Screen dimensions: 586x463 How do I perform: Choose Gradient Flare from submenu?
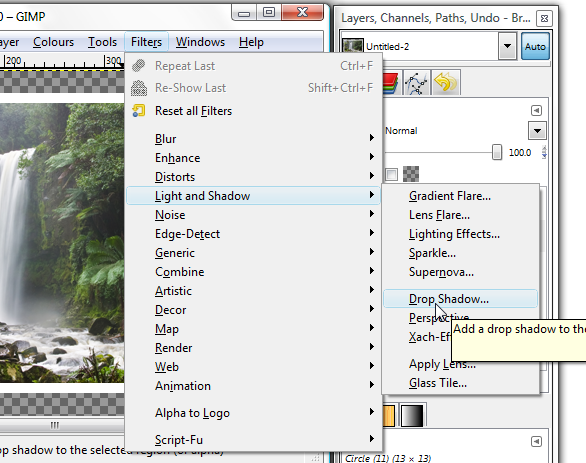click(460, 196)
